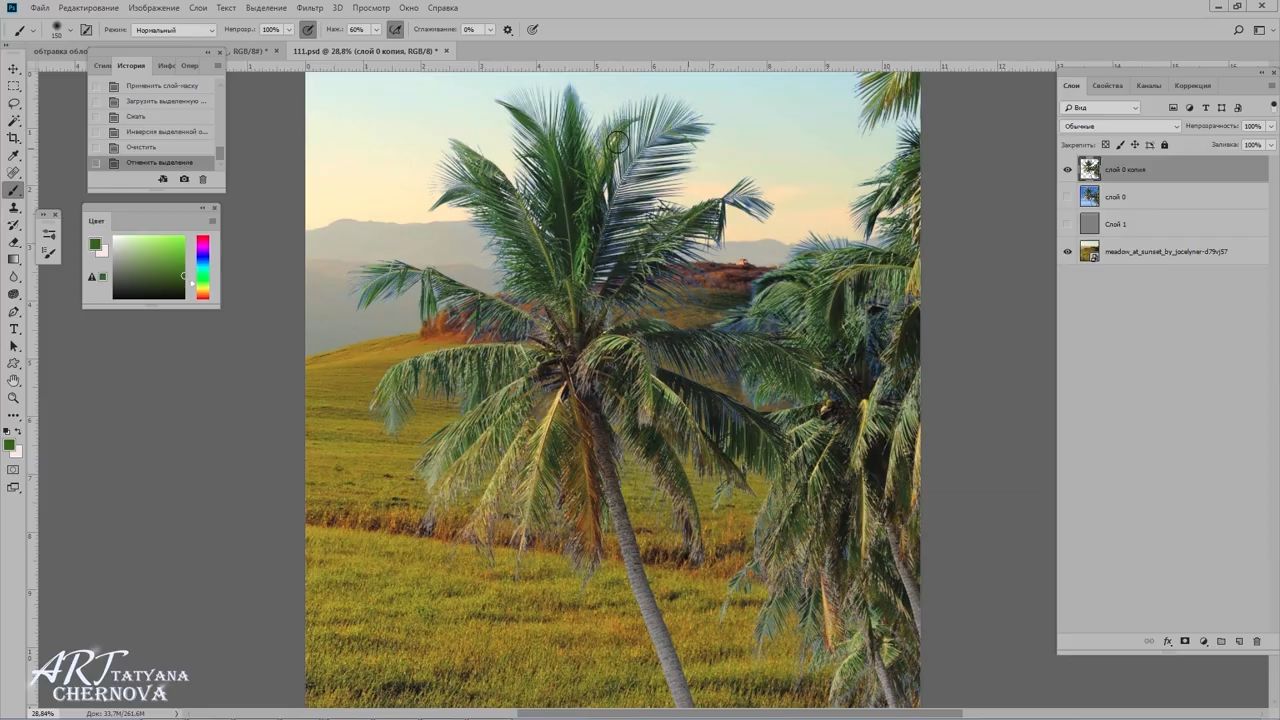
Task: Create new snapshot camera icon in History
Action: (184, 179)
